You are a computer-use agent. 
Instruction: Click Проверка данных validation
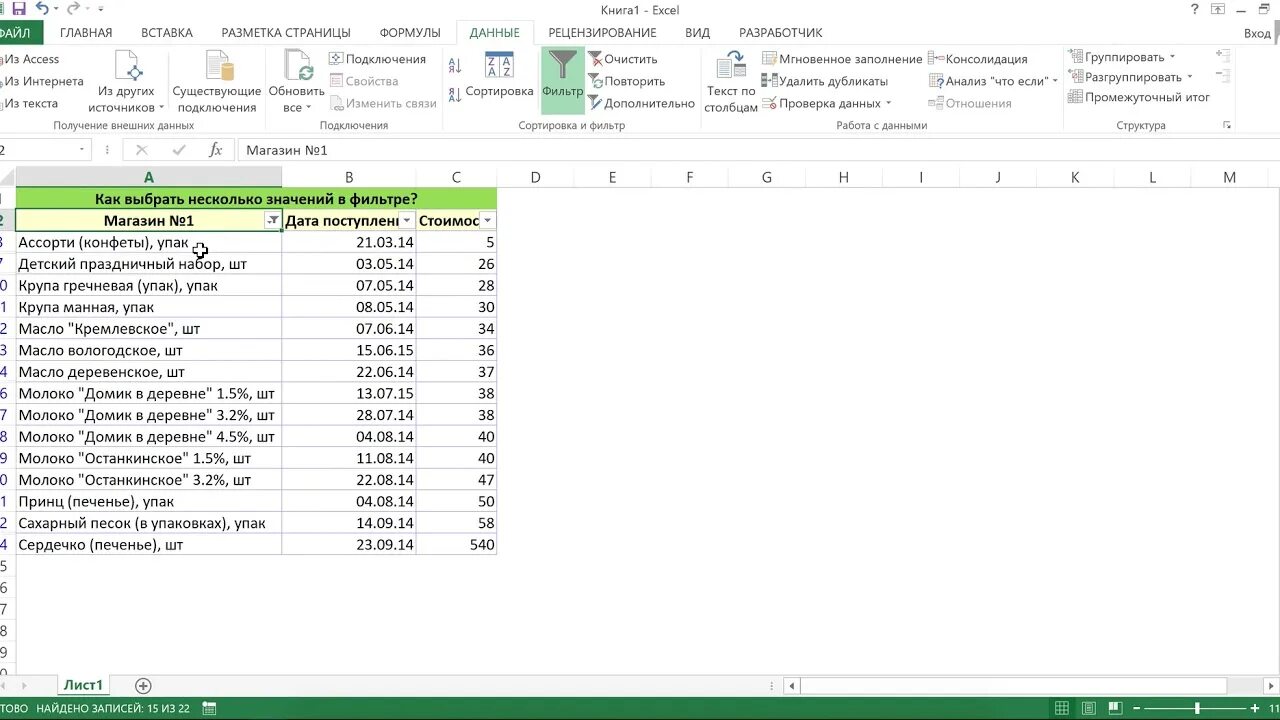click(821, 103)
